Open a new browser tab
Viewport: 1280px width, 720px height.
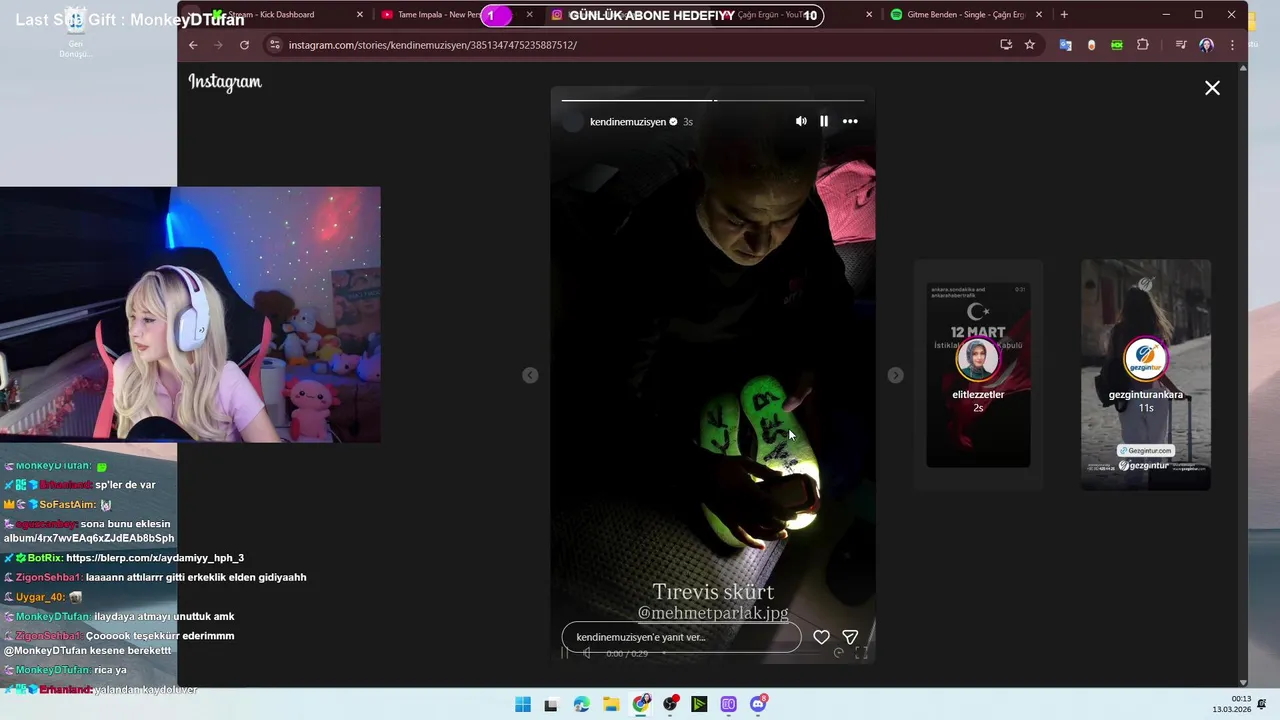[1064, 15]
